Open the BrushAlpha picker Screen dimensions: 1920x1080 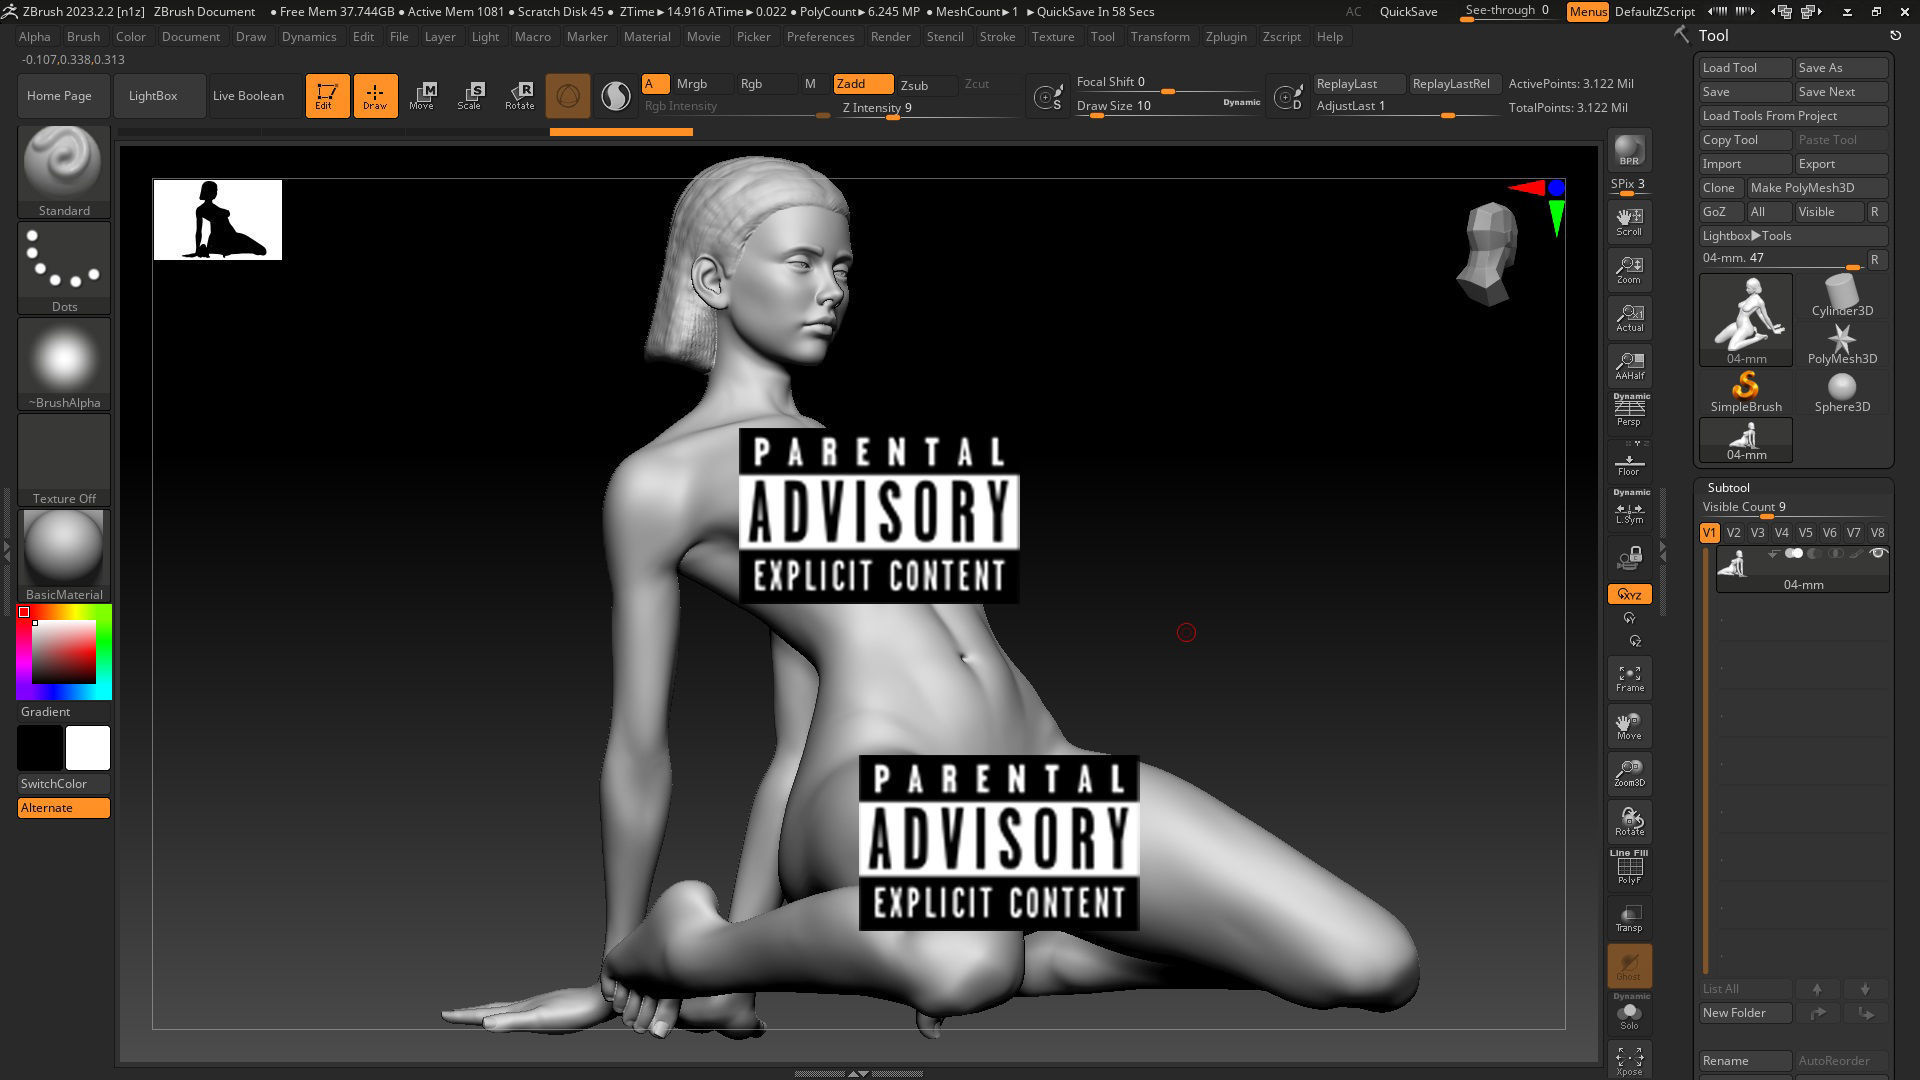pyautogui.click(x=64, y=364)
